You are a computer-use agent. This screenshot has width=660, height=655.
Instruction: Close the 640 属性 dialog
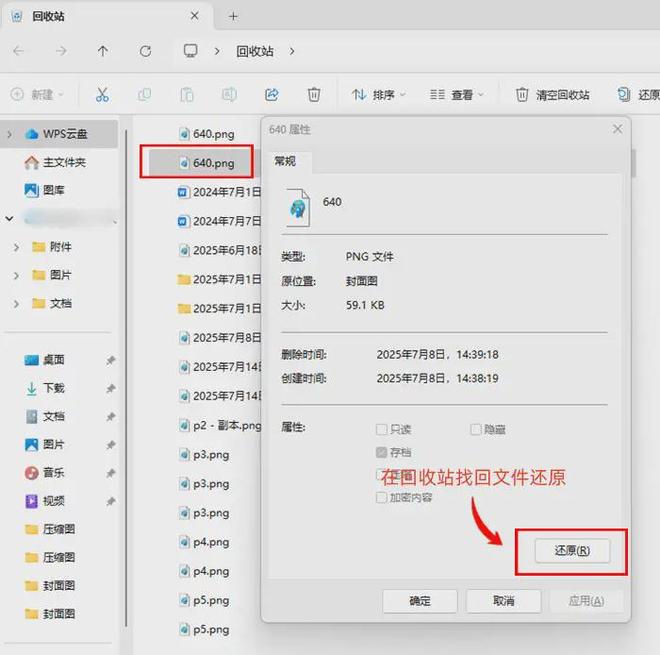tap(617, 129)
